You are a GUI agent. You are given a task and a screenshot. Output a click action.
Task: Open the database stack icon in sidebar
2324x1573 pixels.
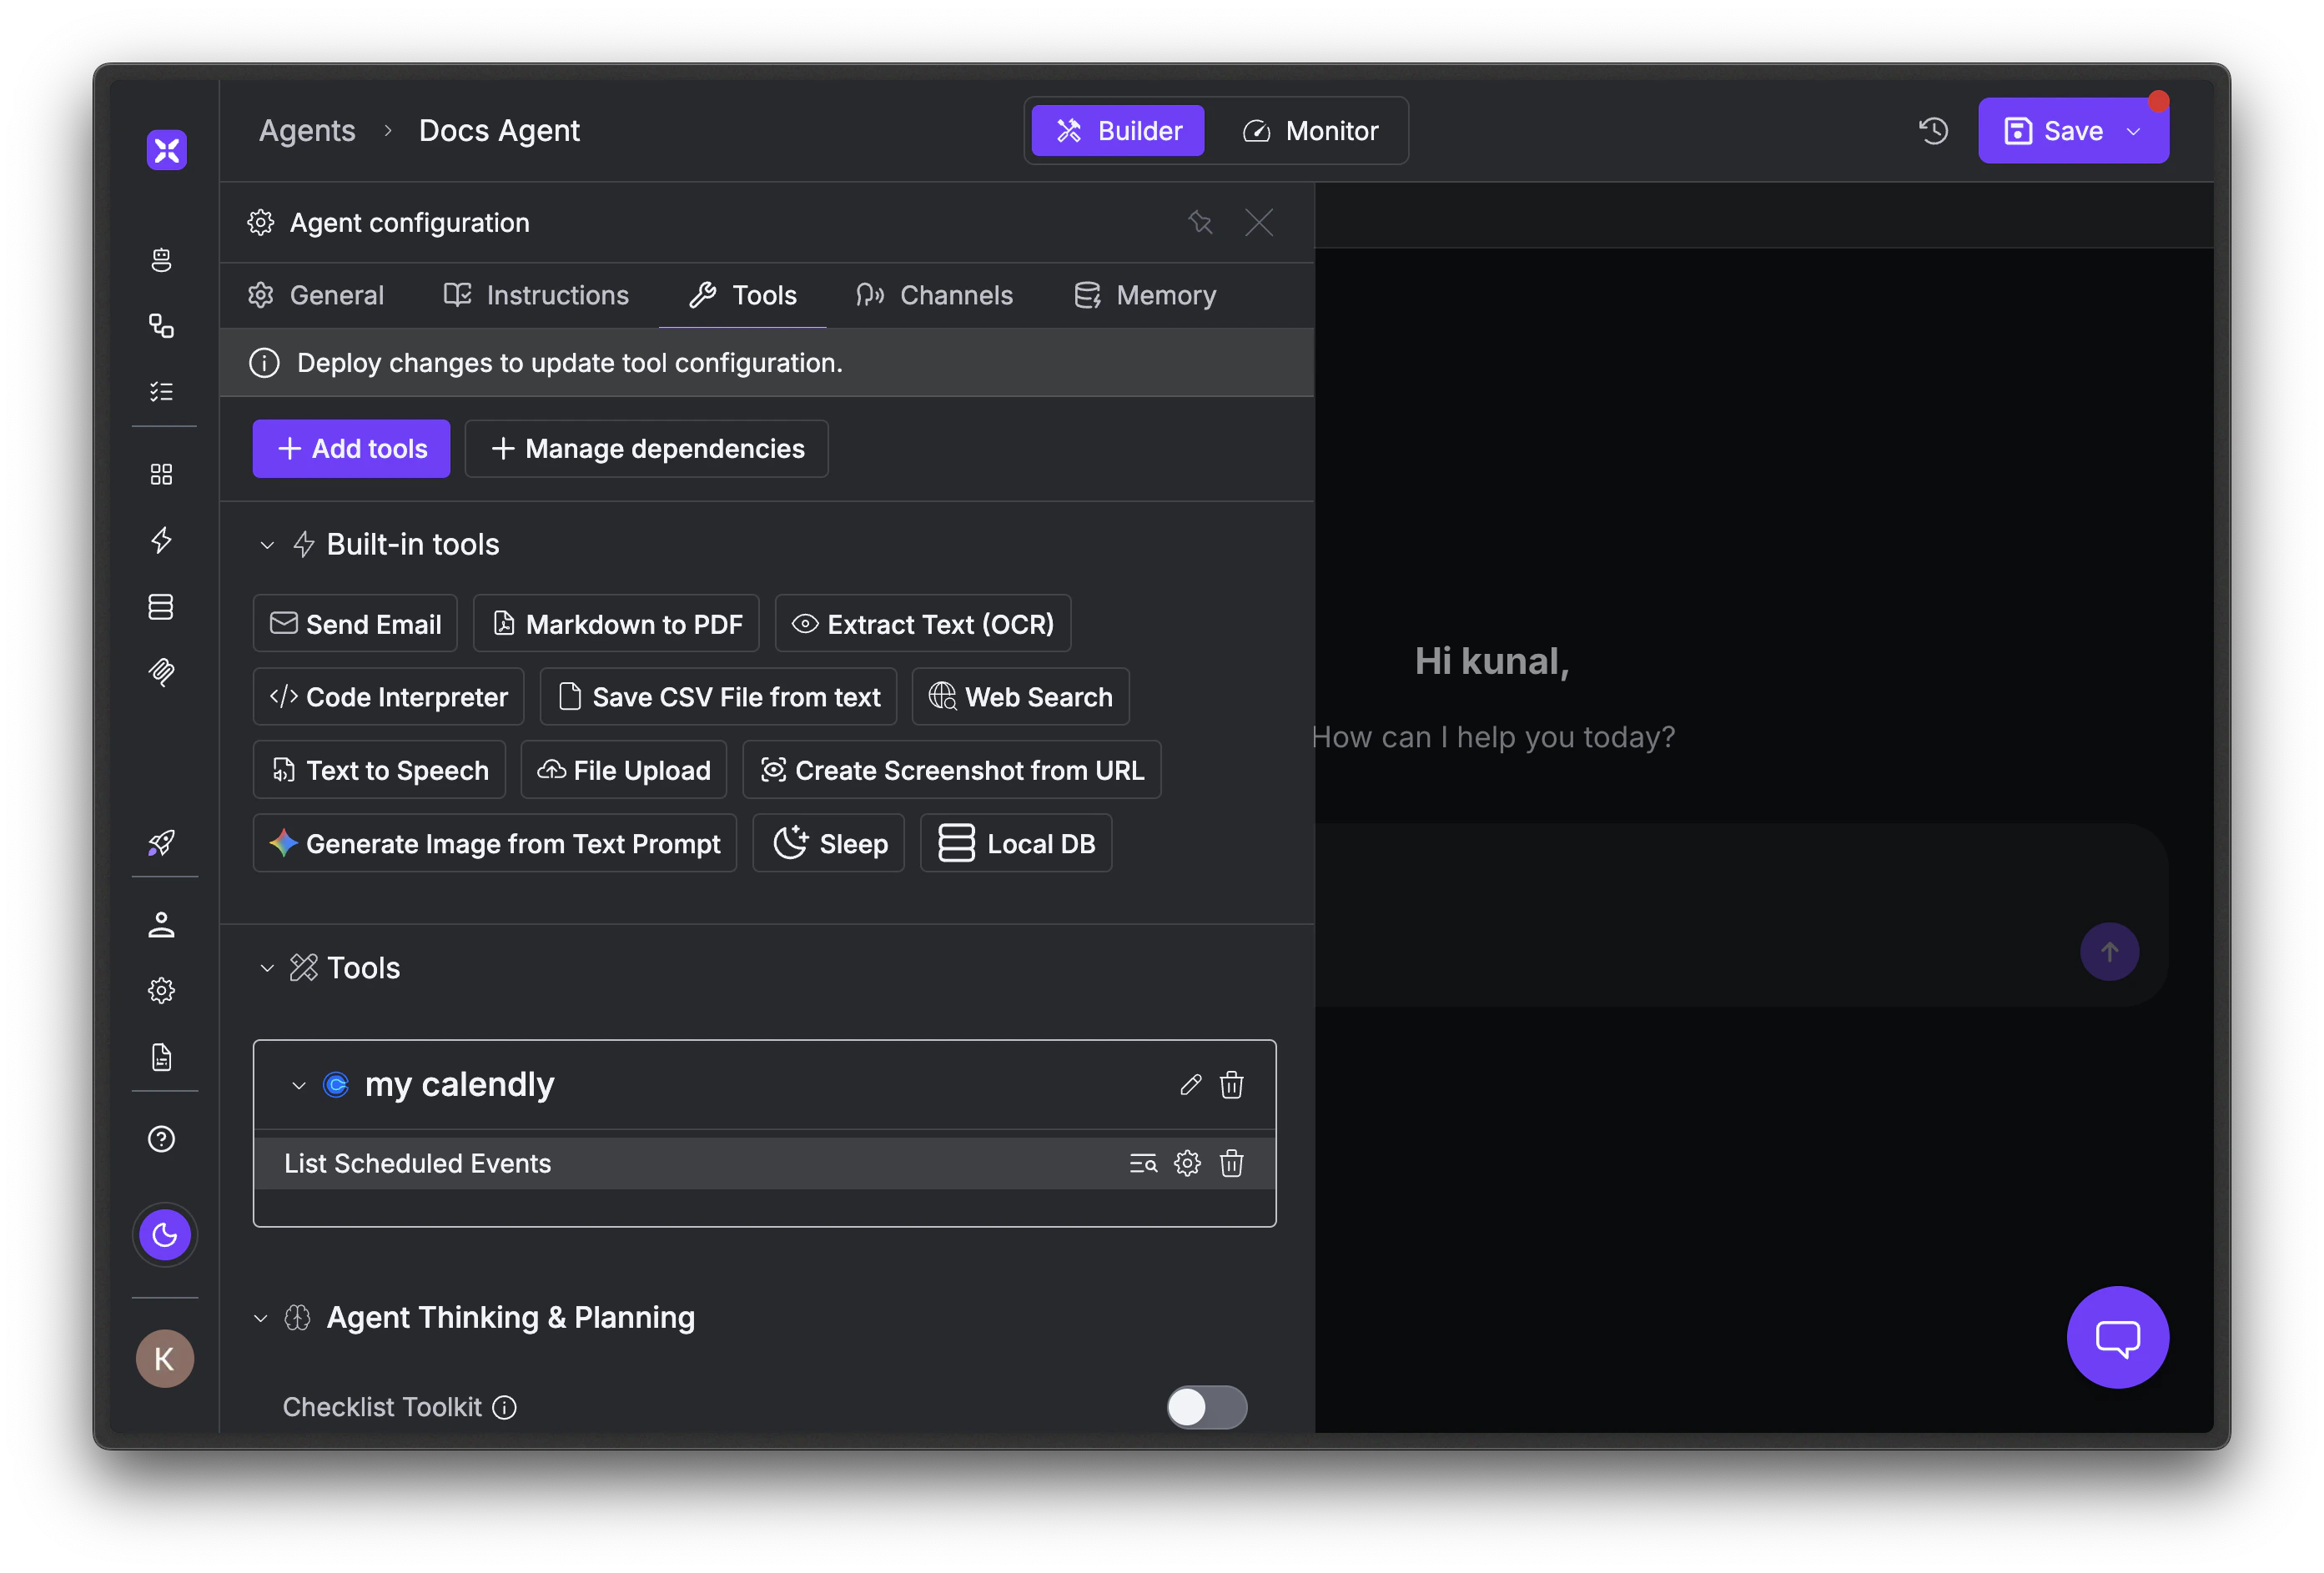pyautogui.click(x=162, y=606)
